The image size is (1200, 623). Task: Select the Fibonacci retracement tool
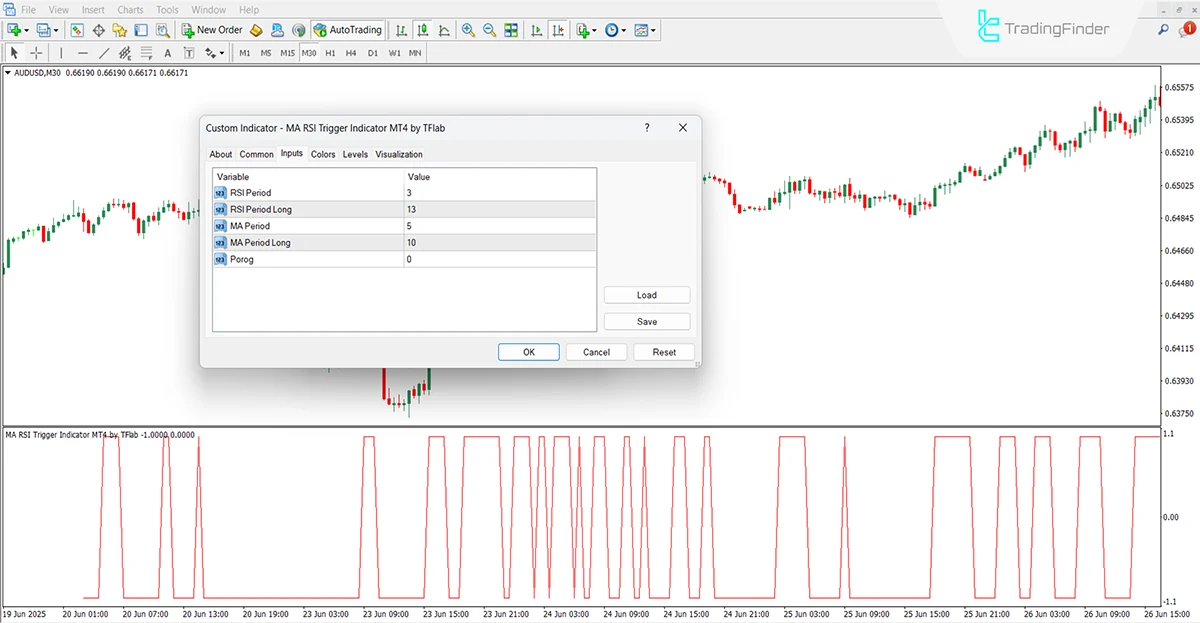(145, 52)
